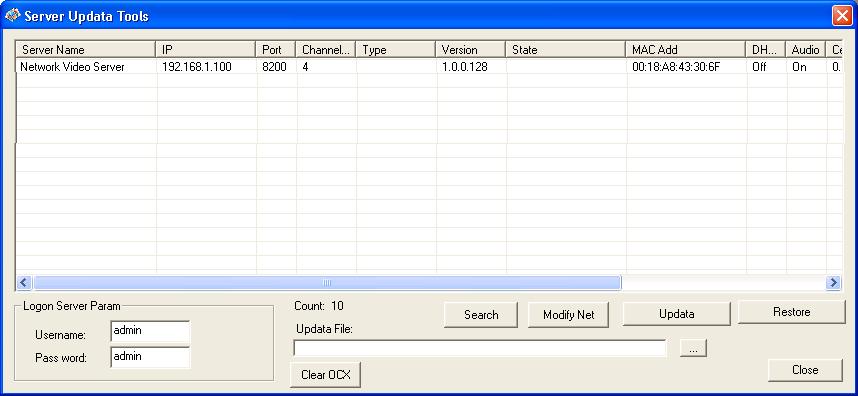Click the Port column header

(276, 50)
